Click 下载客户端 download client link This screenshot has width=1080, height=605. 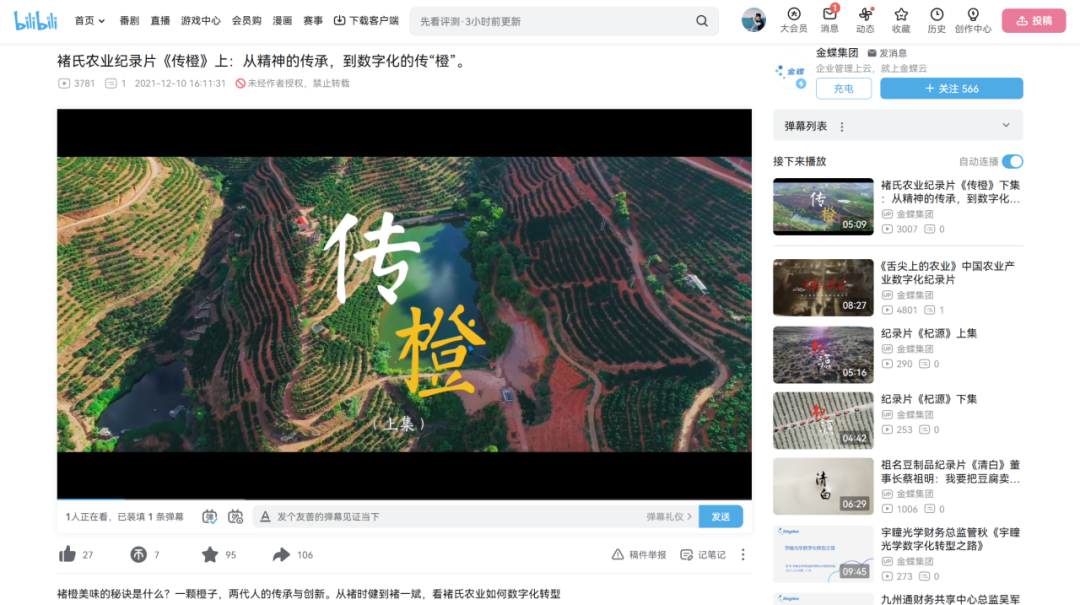coord(366,21)
